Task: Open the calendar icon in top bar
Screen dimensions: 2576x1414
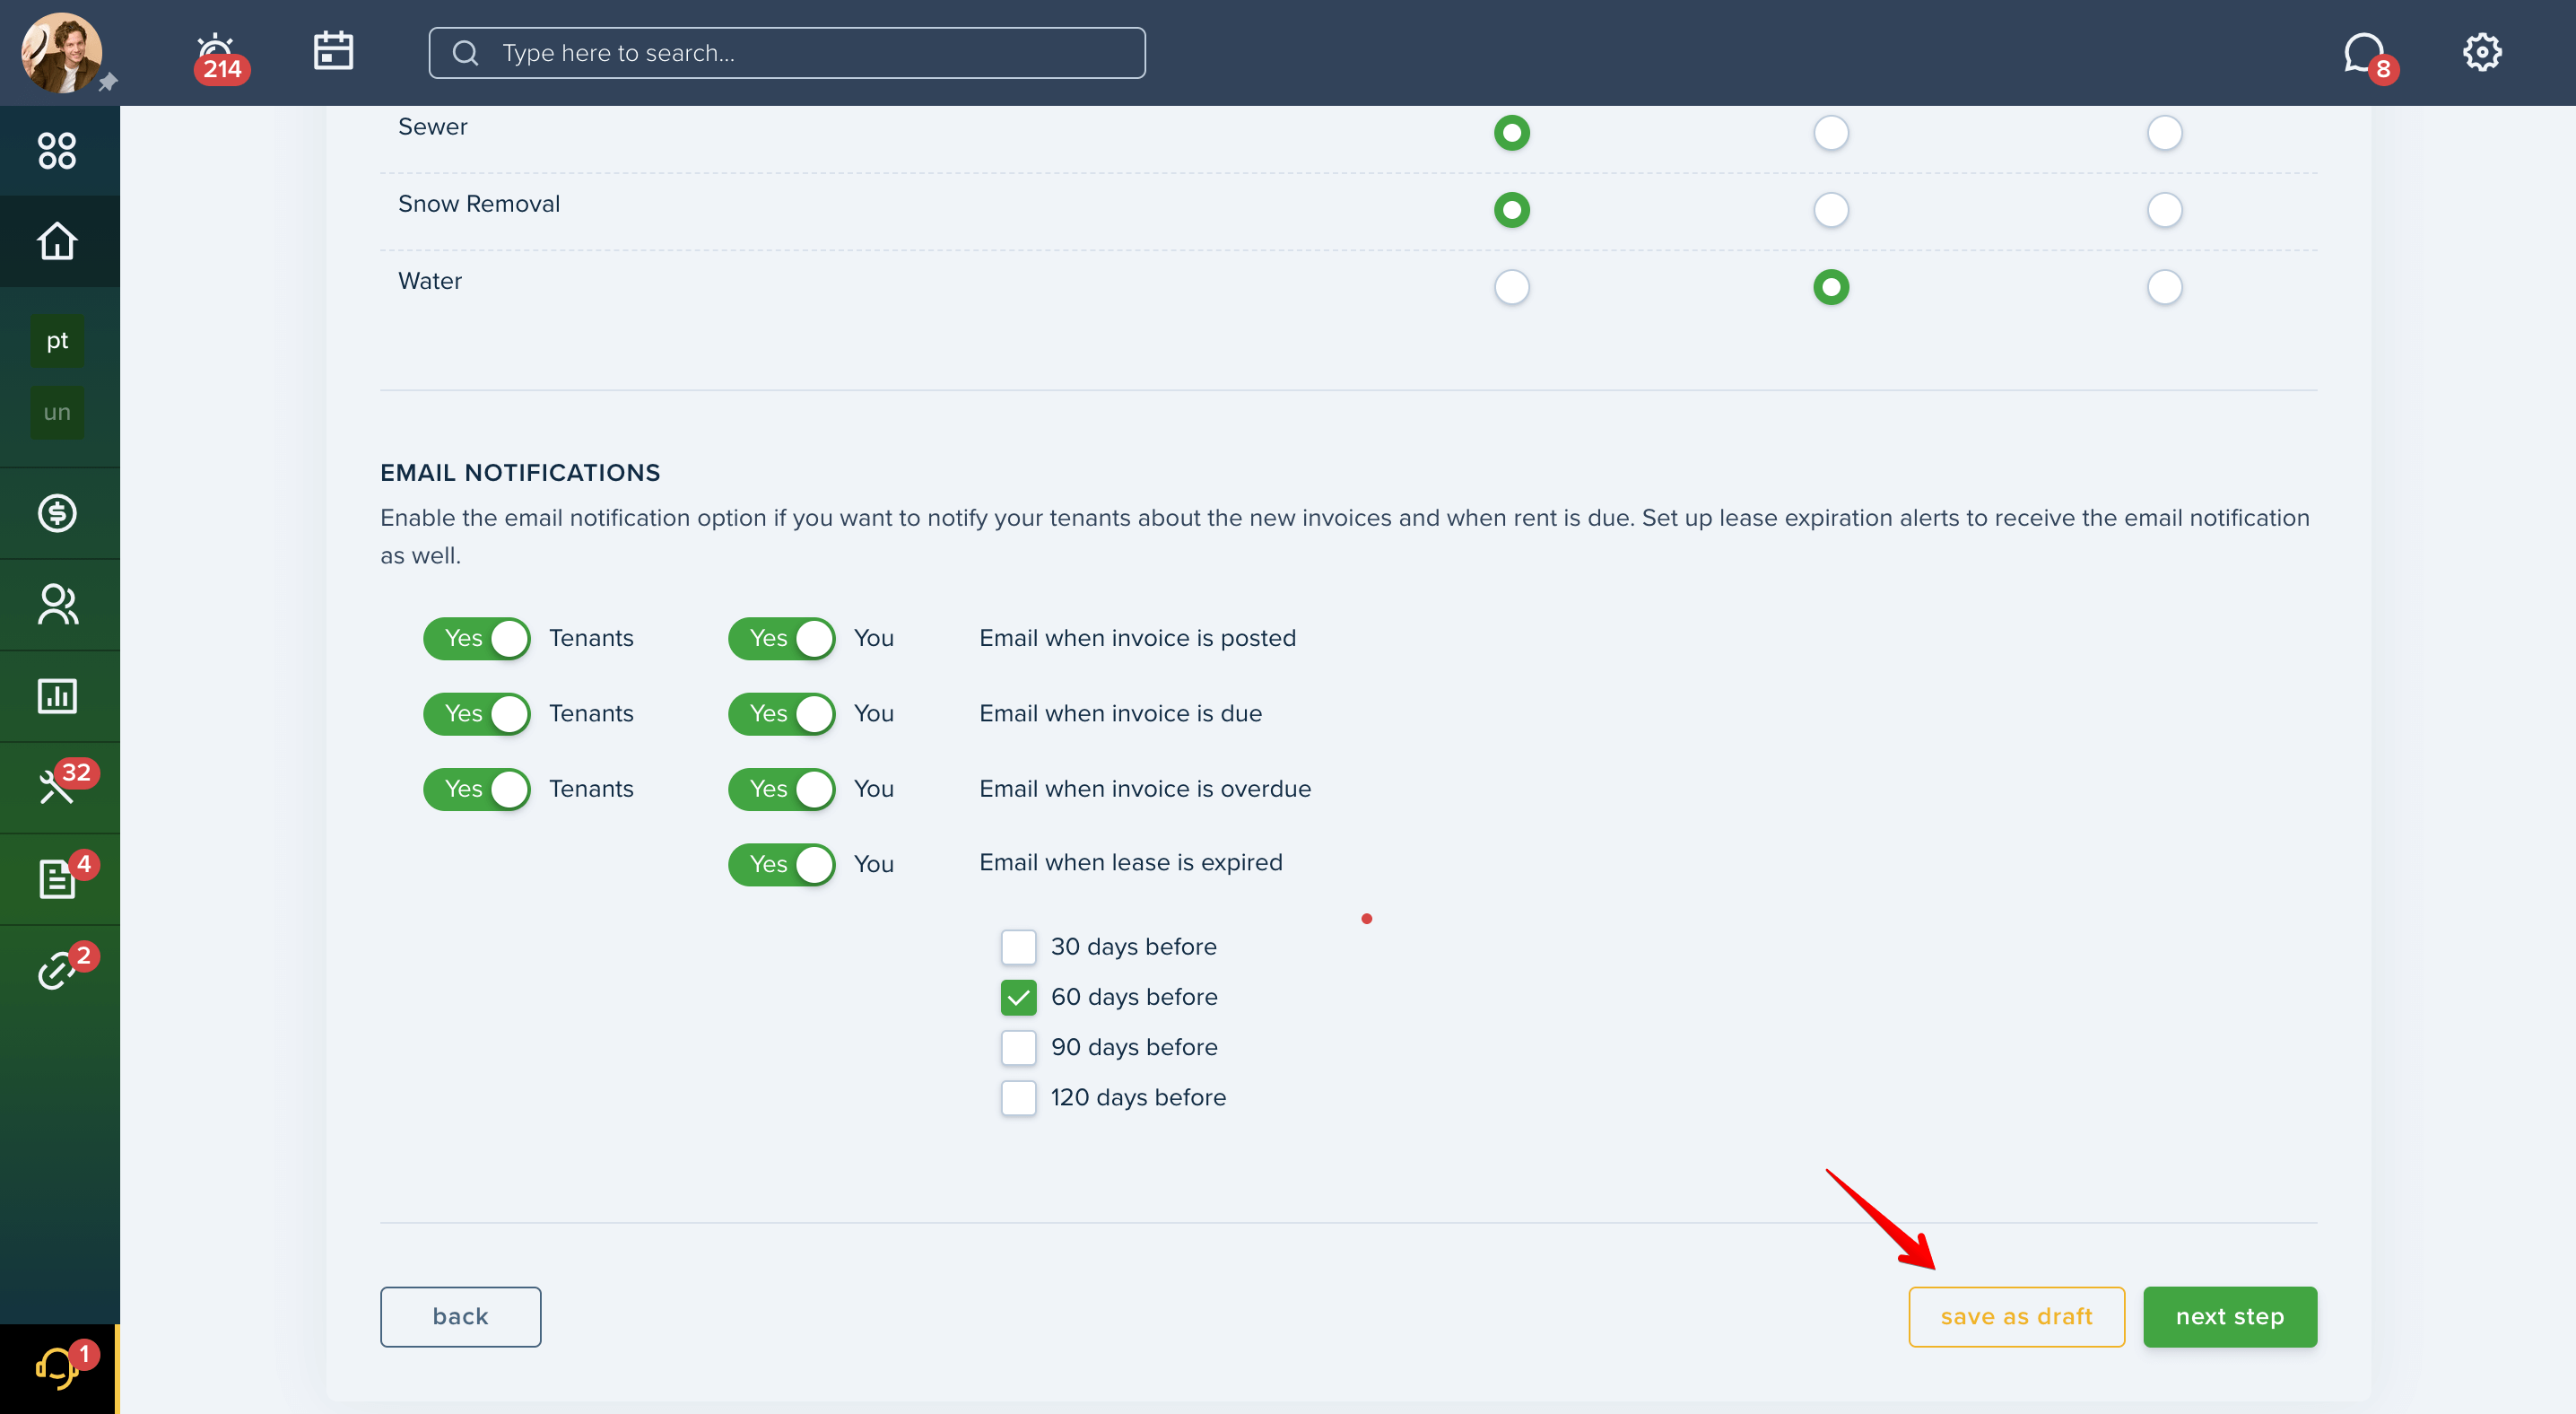Action: coord(333,51)
